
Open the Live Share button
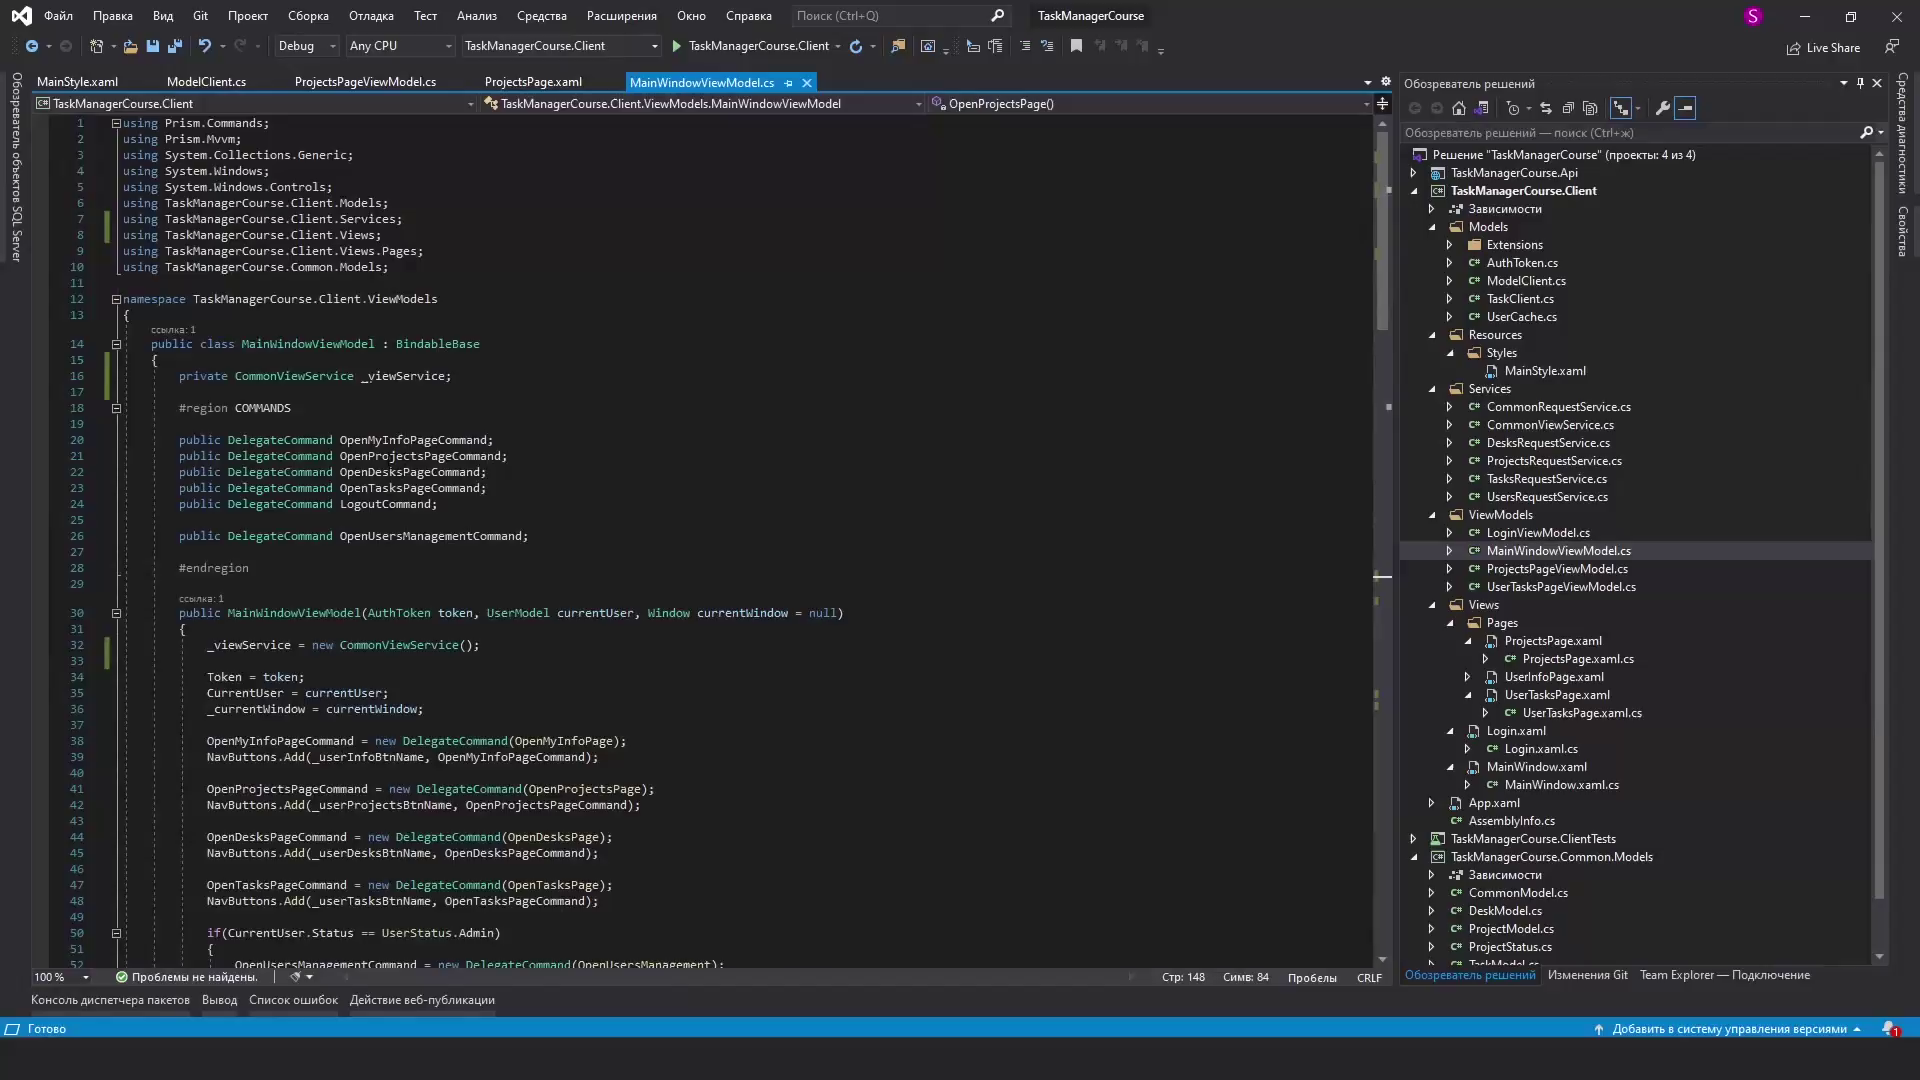1824,48
